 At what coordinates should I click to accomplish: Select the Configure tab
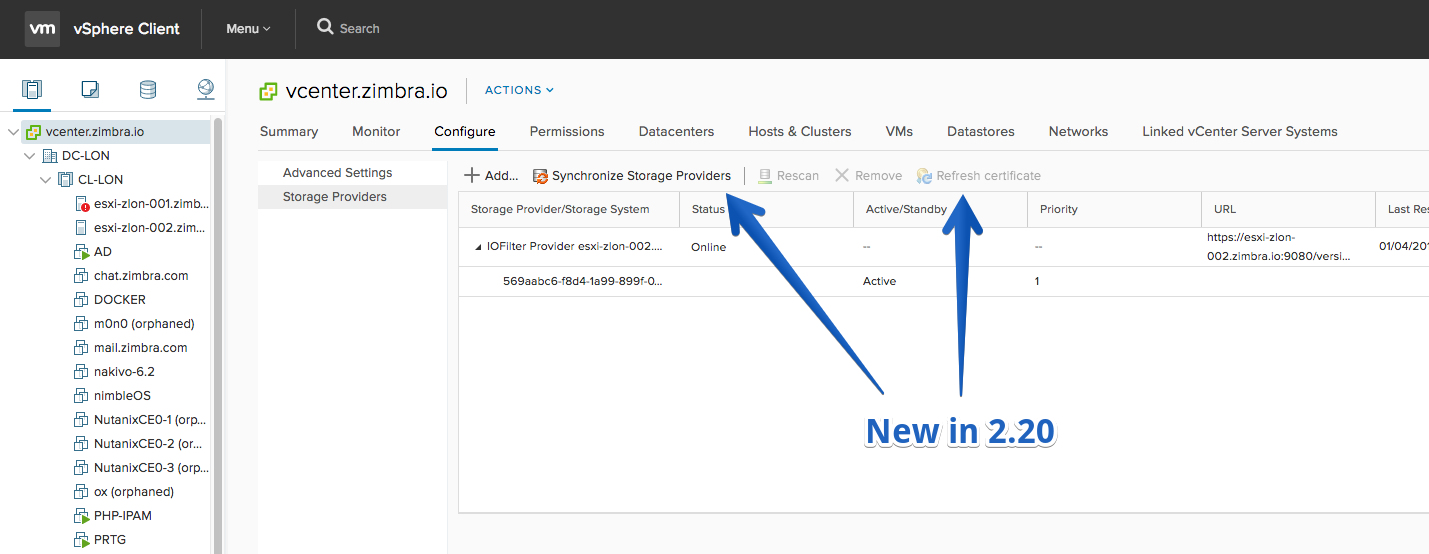point(465,132)
